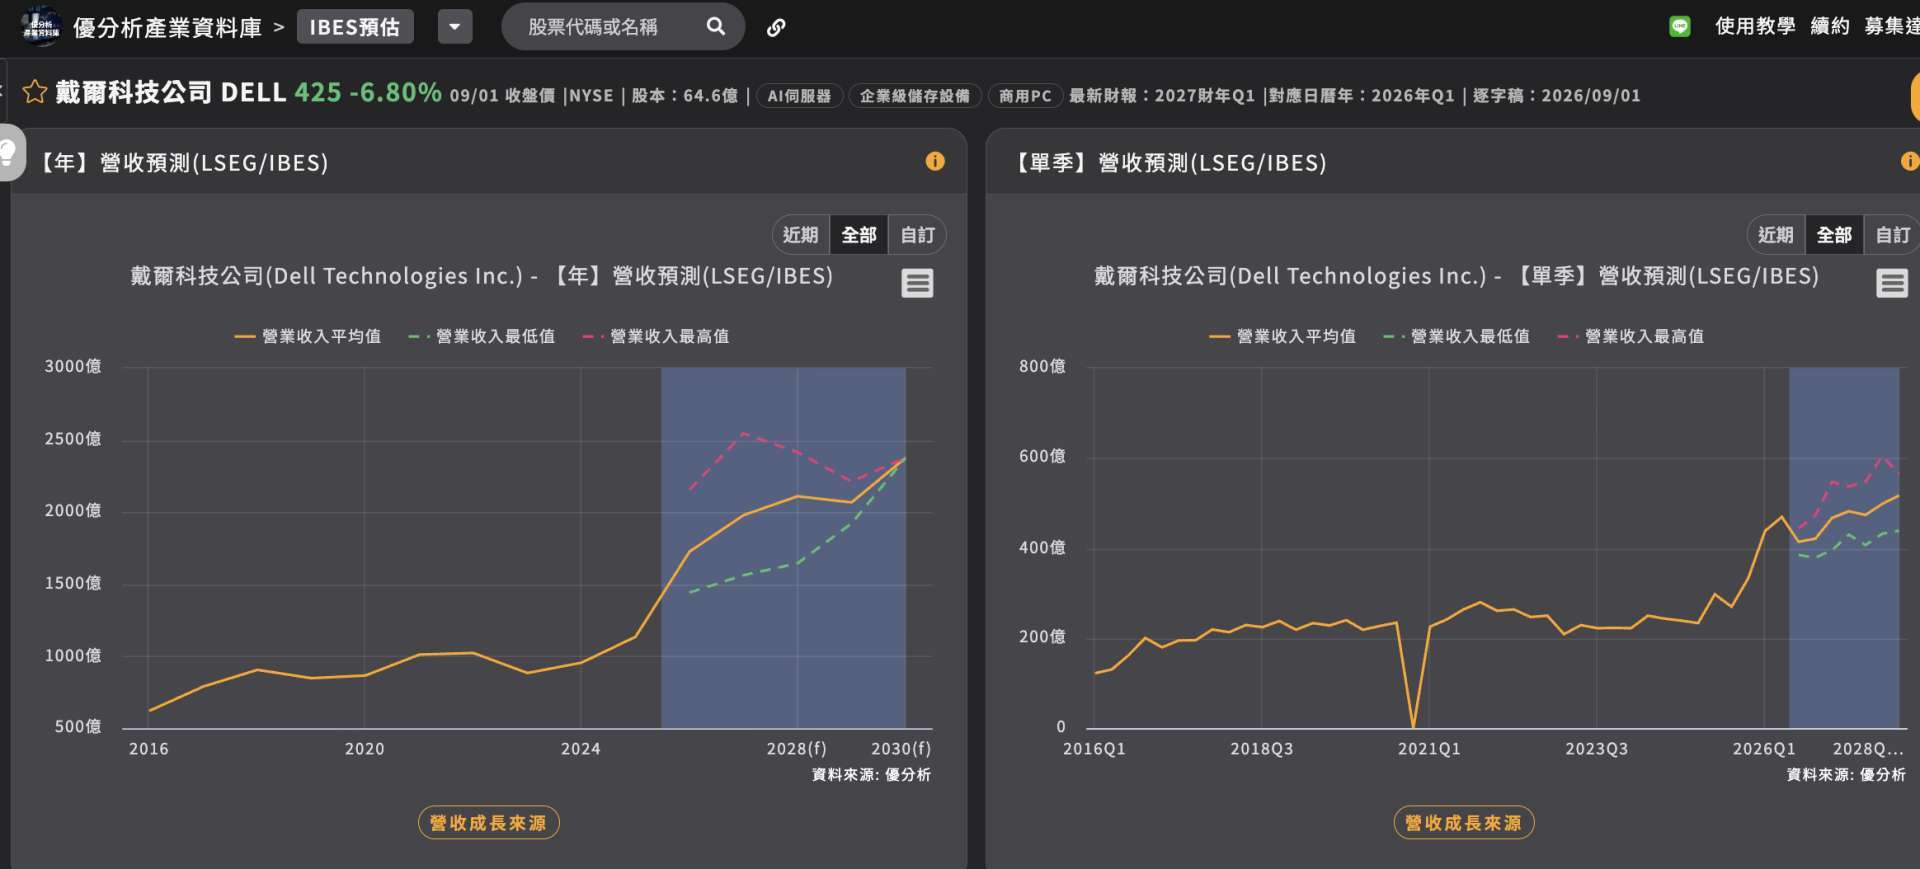Select the 企業級儲存設備 tag

coord(915,96)
